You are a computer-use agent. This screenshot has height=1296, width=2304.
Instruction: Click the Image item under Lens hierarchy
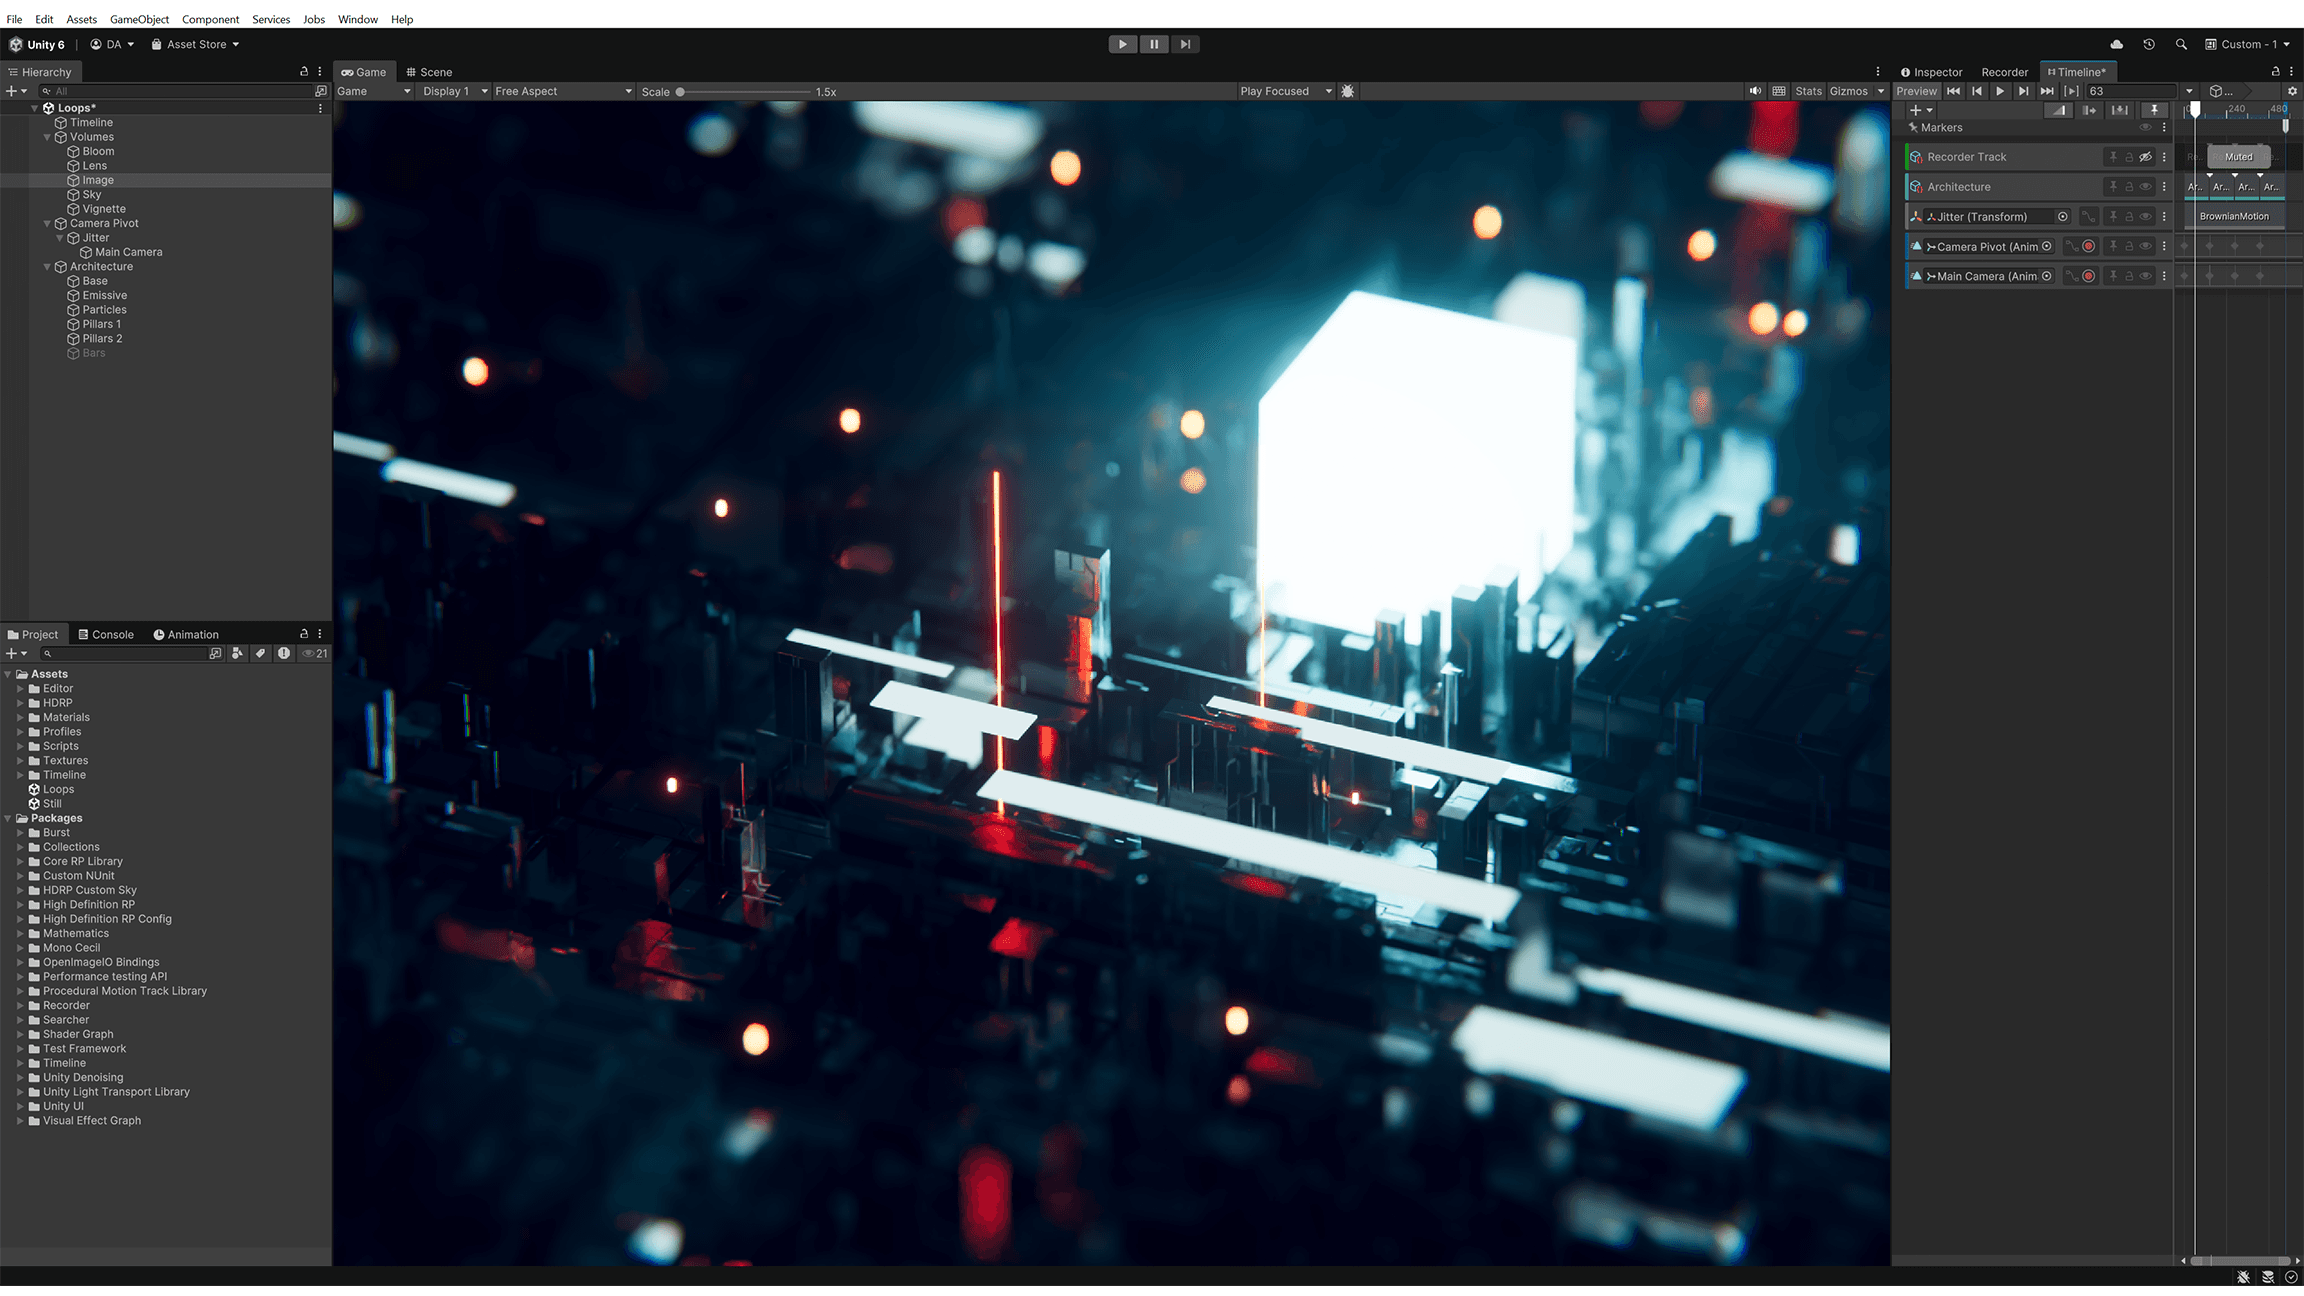[97, 179]
